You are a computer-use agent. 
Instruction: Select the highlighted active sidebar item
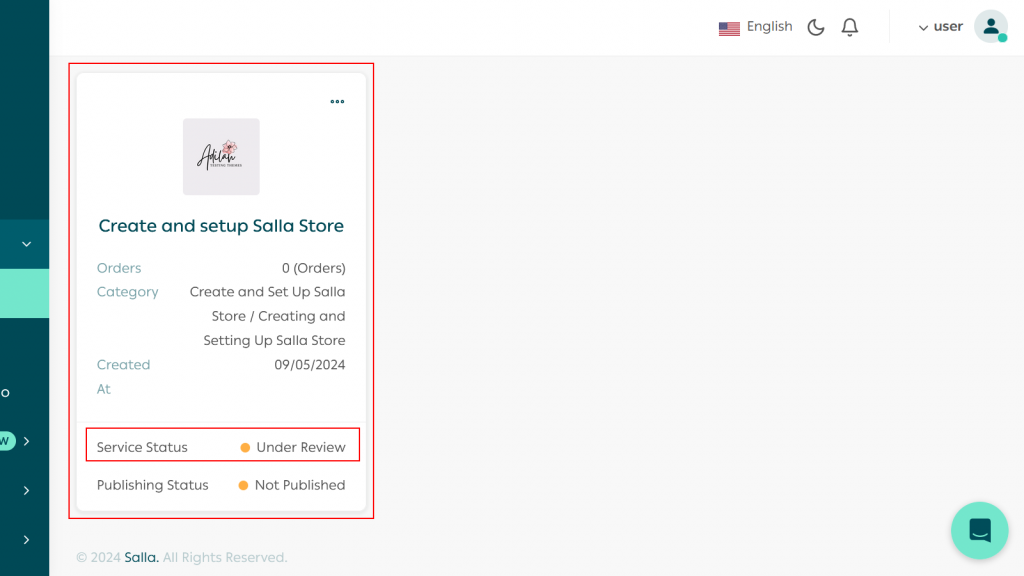click(x=24, y=293)
